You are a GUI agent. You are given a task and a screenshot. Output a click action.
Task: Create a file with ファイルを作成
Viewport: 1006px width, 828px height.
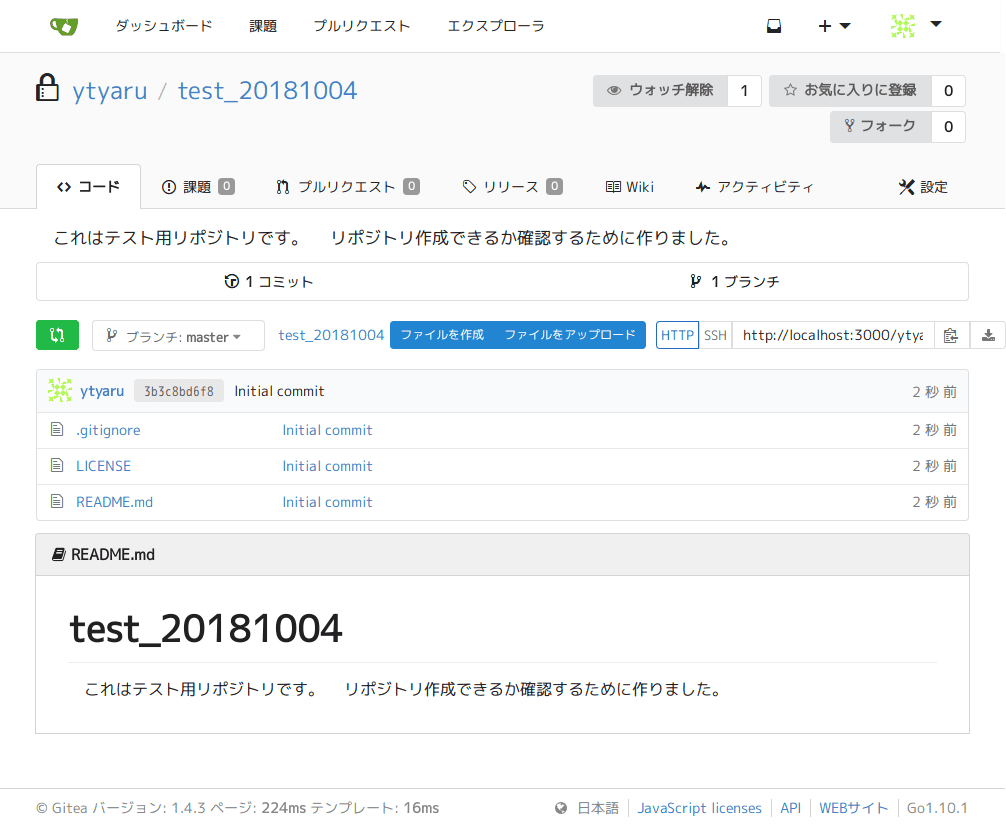(x=443, y=335)
